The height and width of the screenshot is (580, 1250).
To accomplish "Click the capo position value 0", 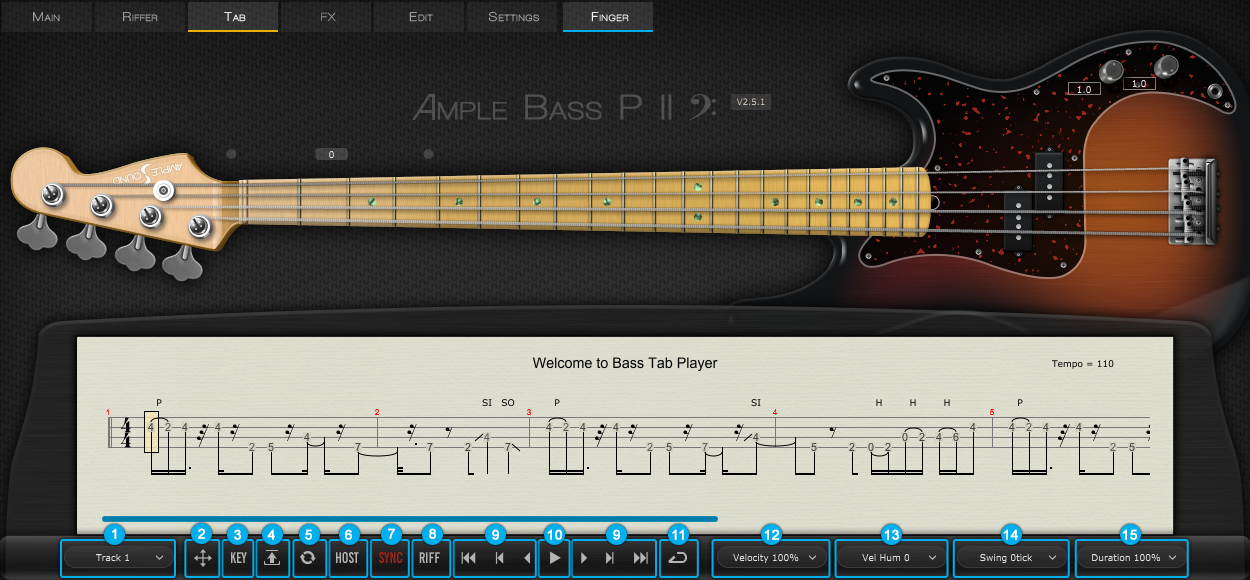I will [331, 155].
